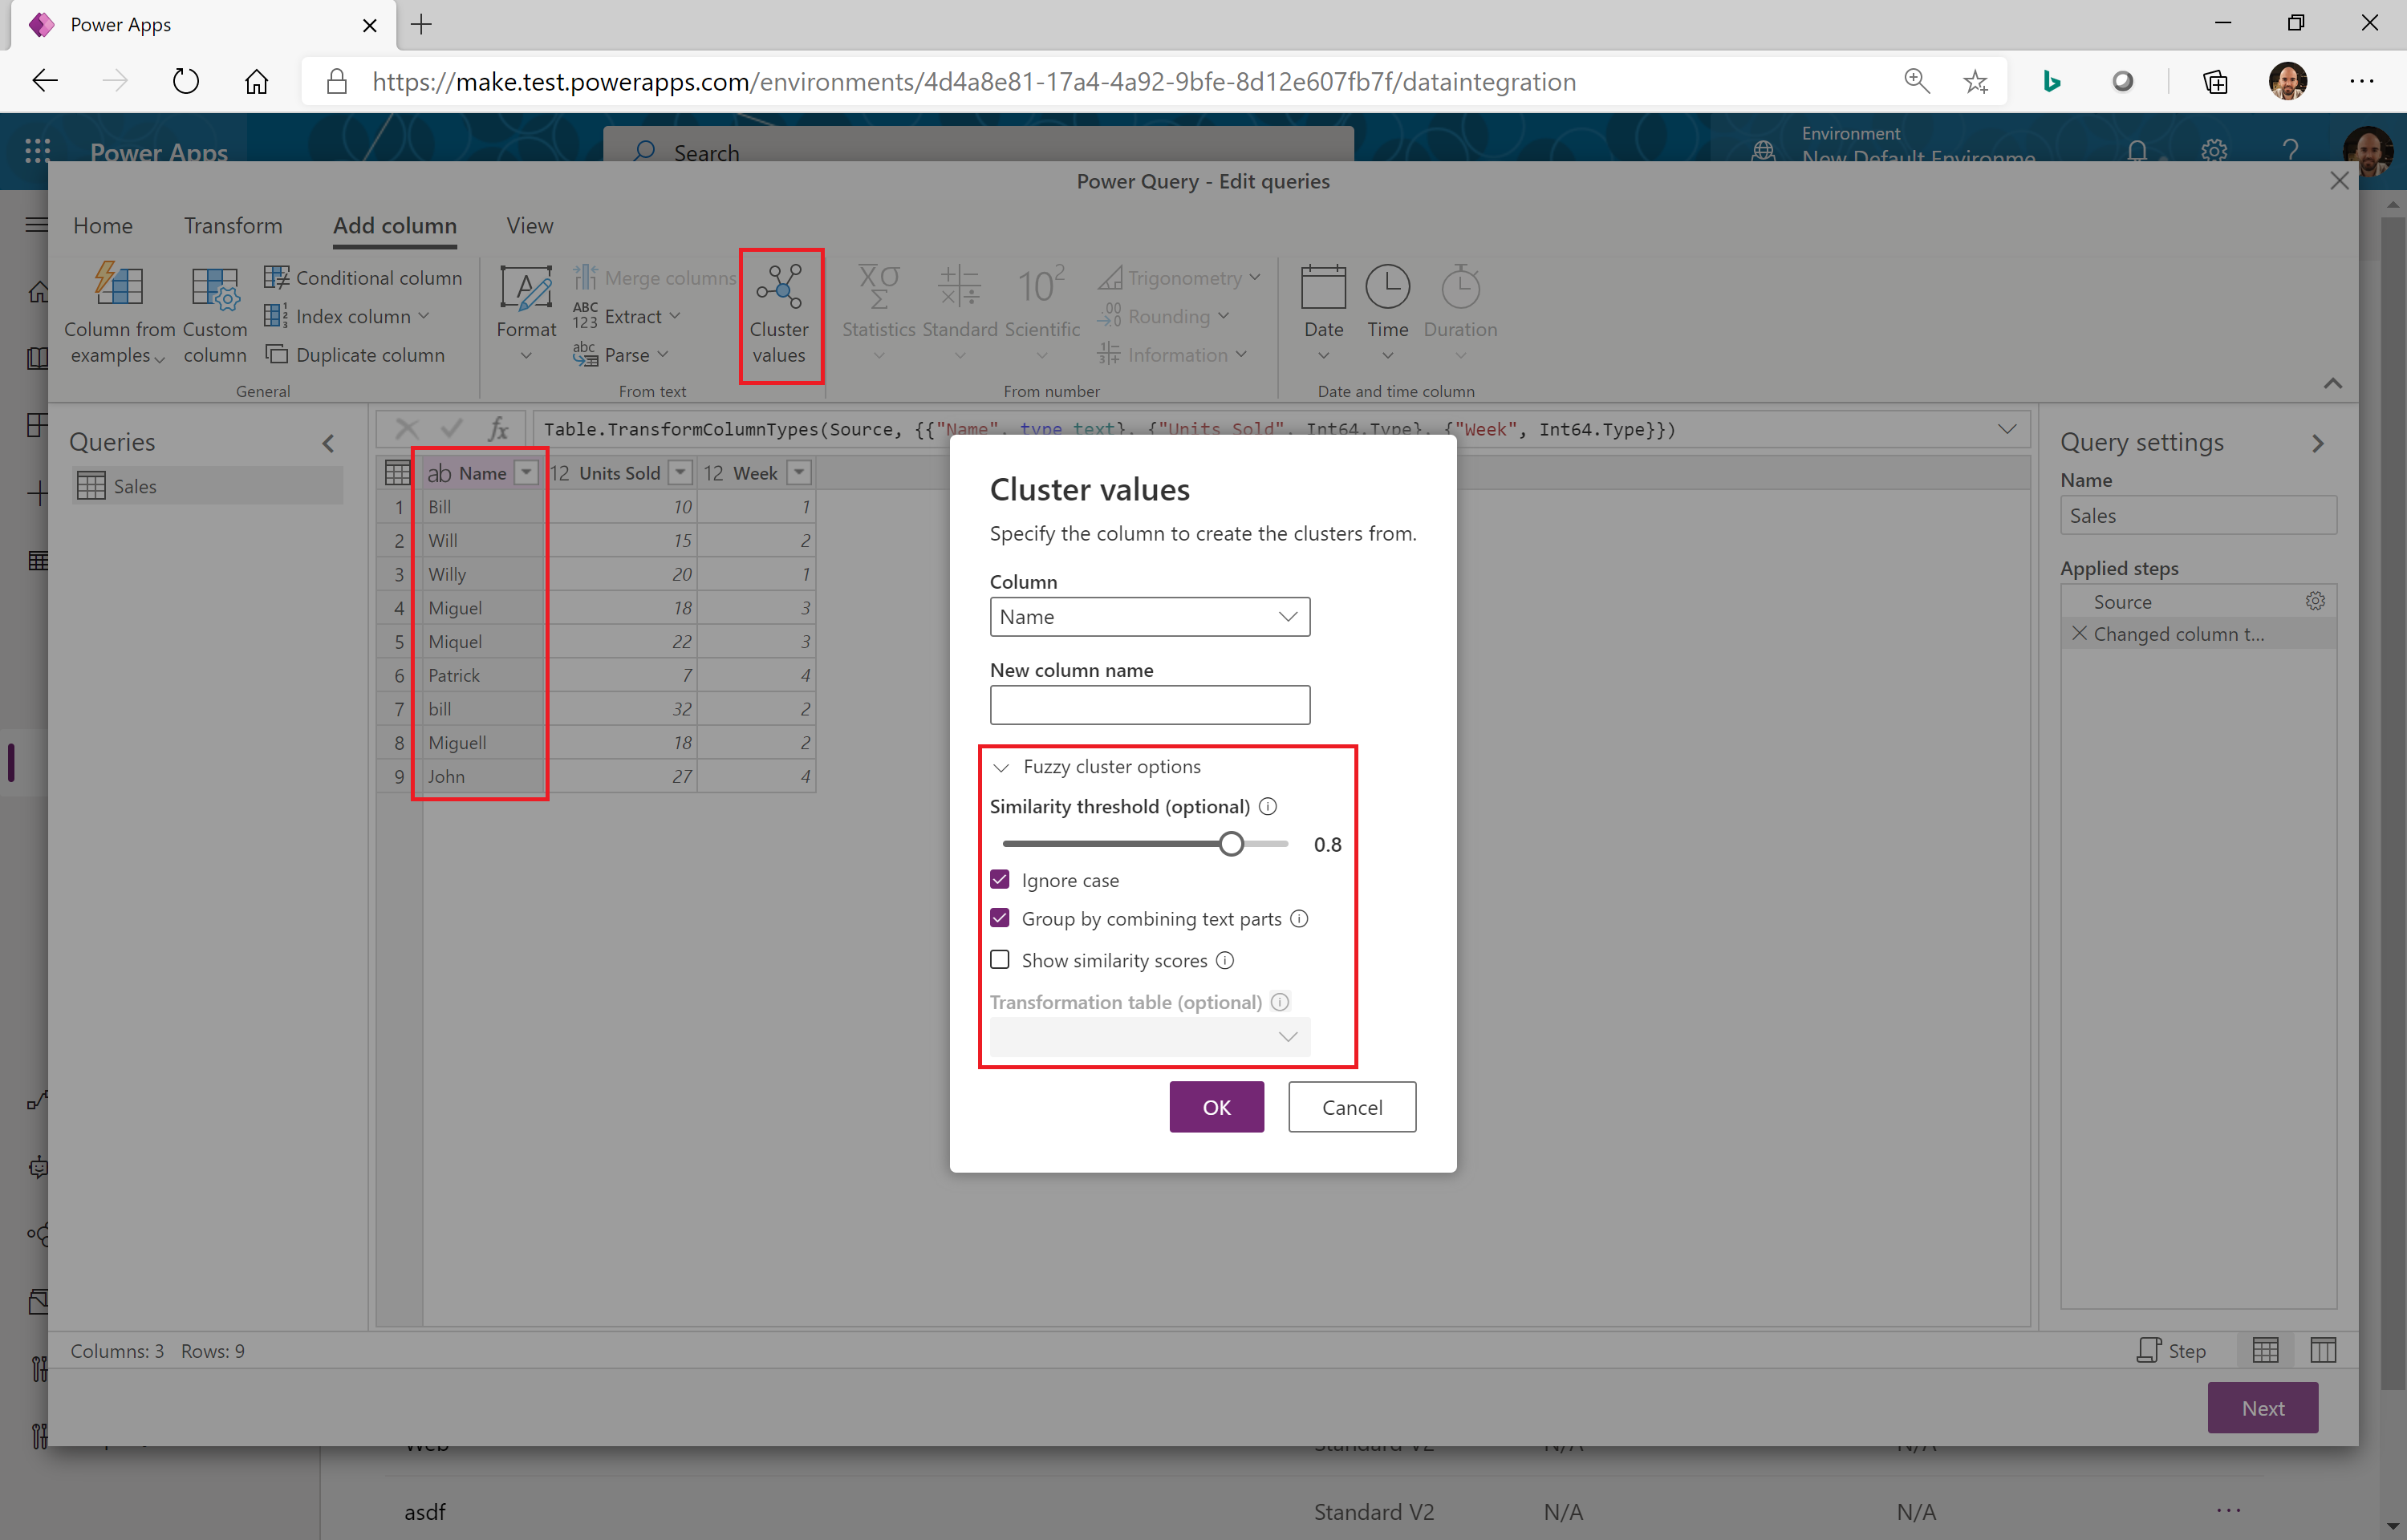The height and width of the screenshot is (1540, 2407).
Task: Click the Duplicate column icon
Action: click(276, 355)
